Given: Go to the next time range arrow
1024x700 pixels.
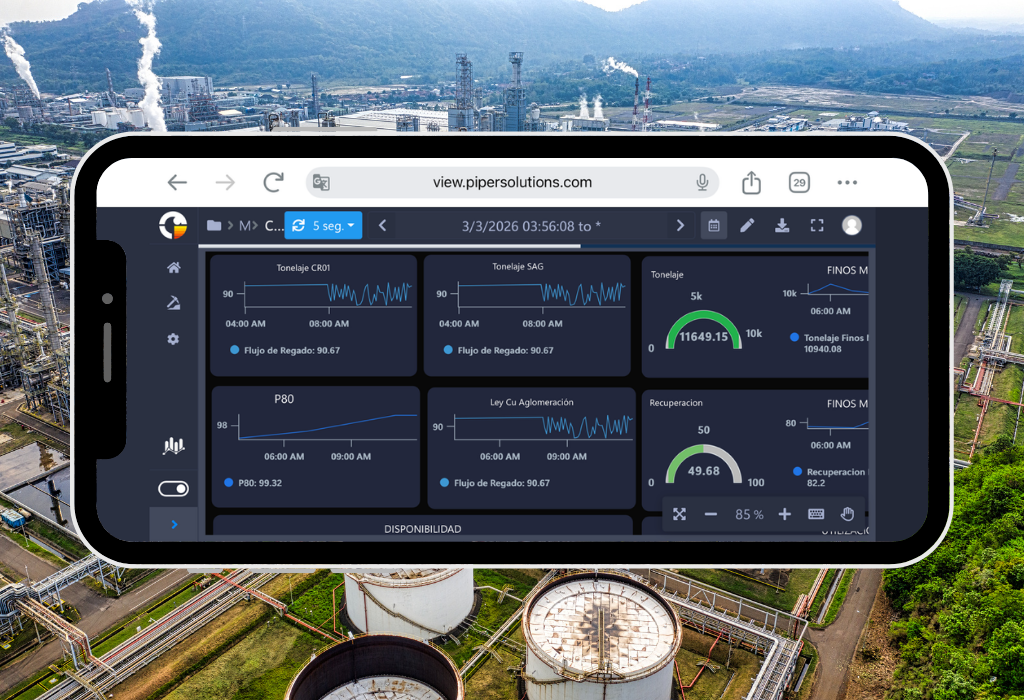Looking at the screenshot, I should [x=680, y=226].
